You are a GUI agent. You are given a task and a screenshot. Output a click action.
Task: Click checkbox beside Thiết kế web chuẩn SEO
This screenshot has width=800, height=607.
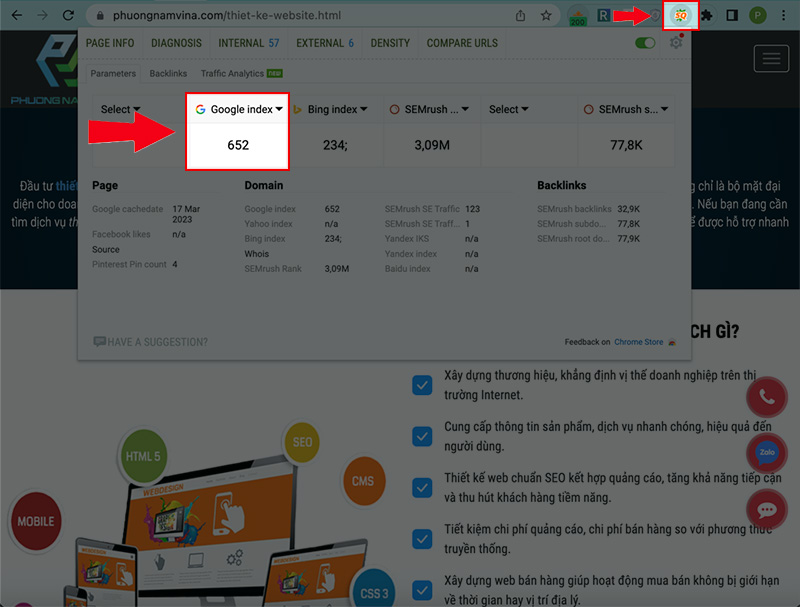(x=422, y=488)
